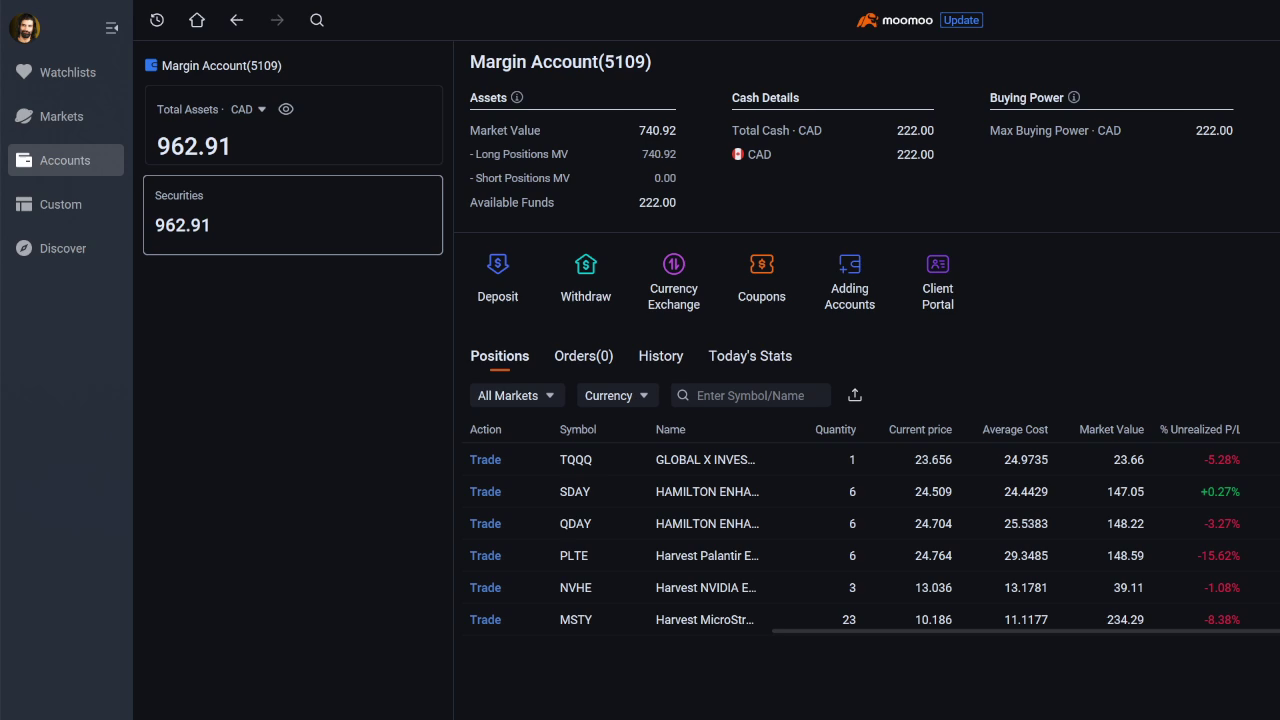Open the Today's Stats tab
Screen dimensions: 1280x720
pos(749,356)
